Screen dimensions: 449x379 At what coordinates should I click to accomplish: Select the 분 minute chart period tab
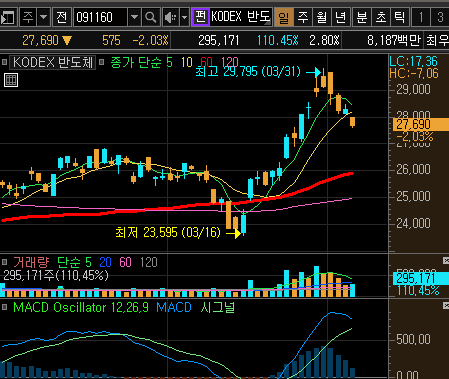point(362,17)
